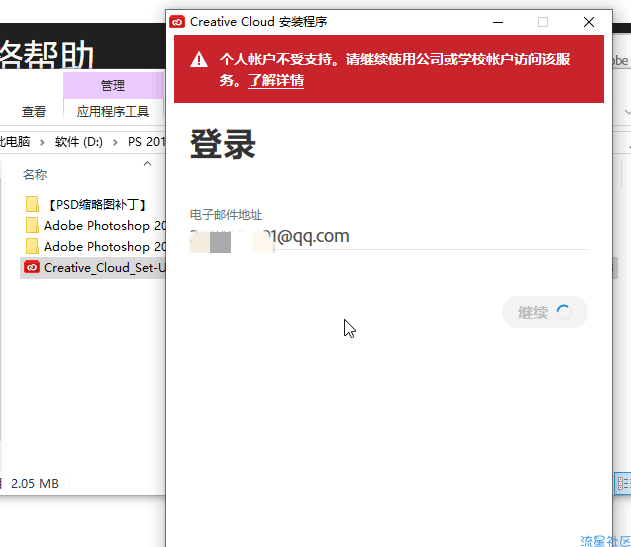Click the sort arrow above 名称 column
631x547 pixels.
coord(148,163)
